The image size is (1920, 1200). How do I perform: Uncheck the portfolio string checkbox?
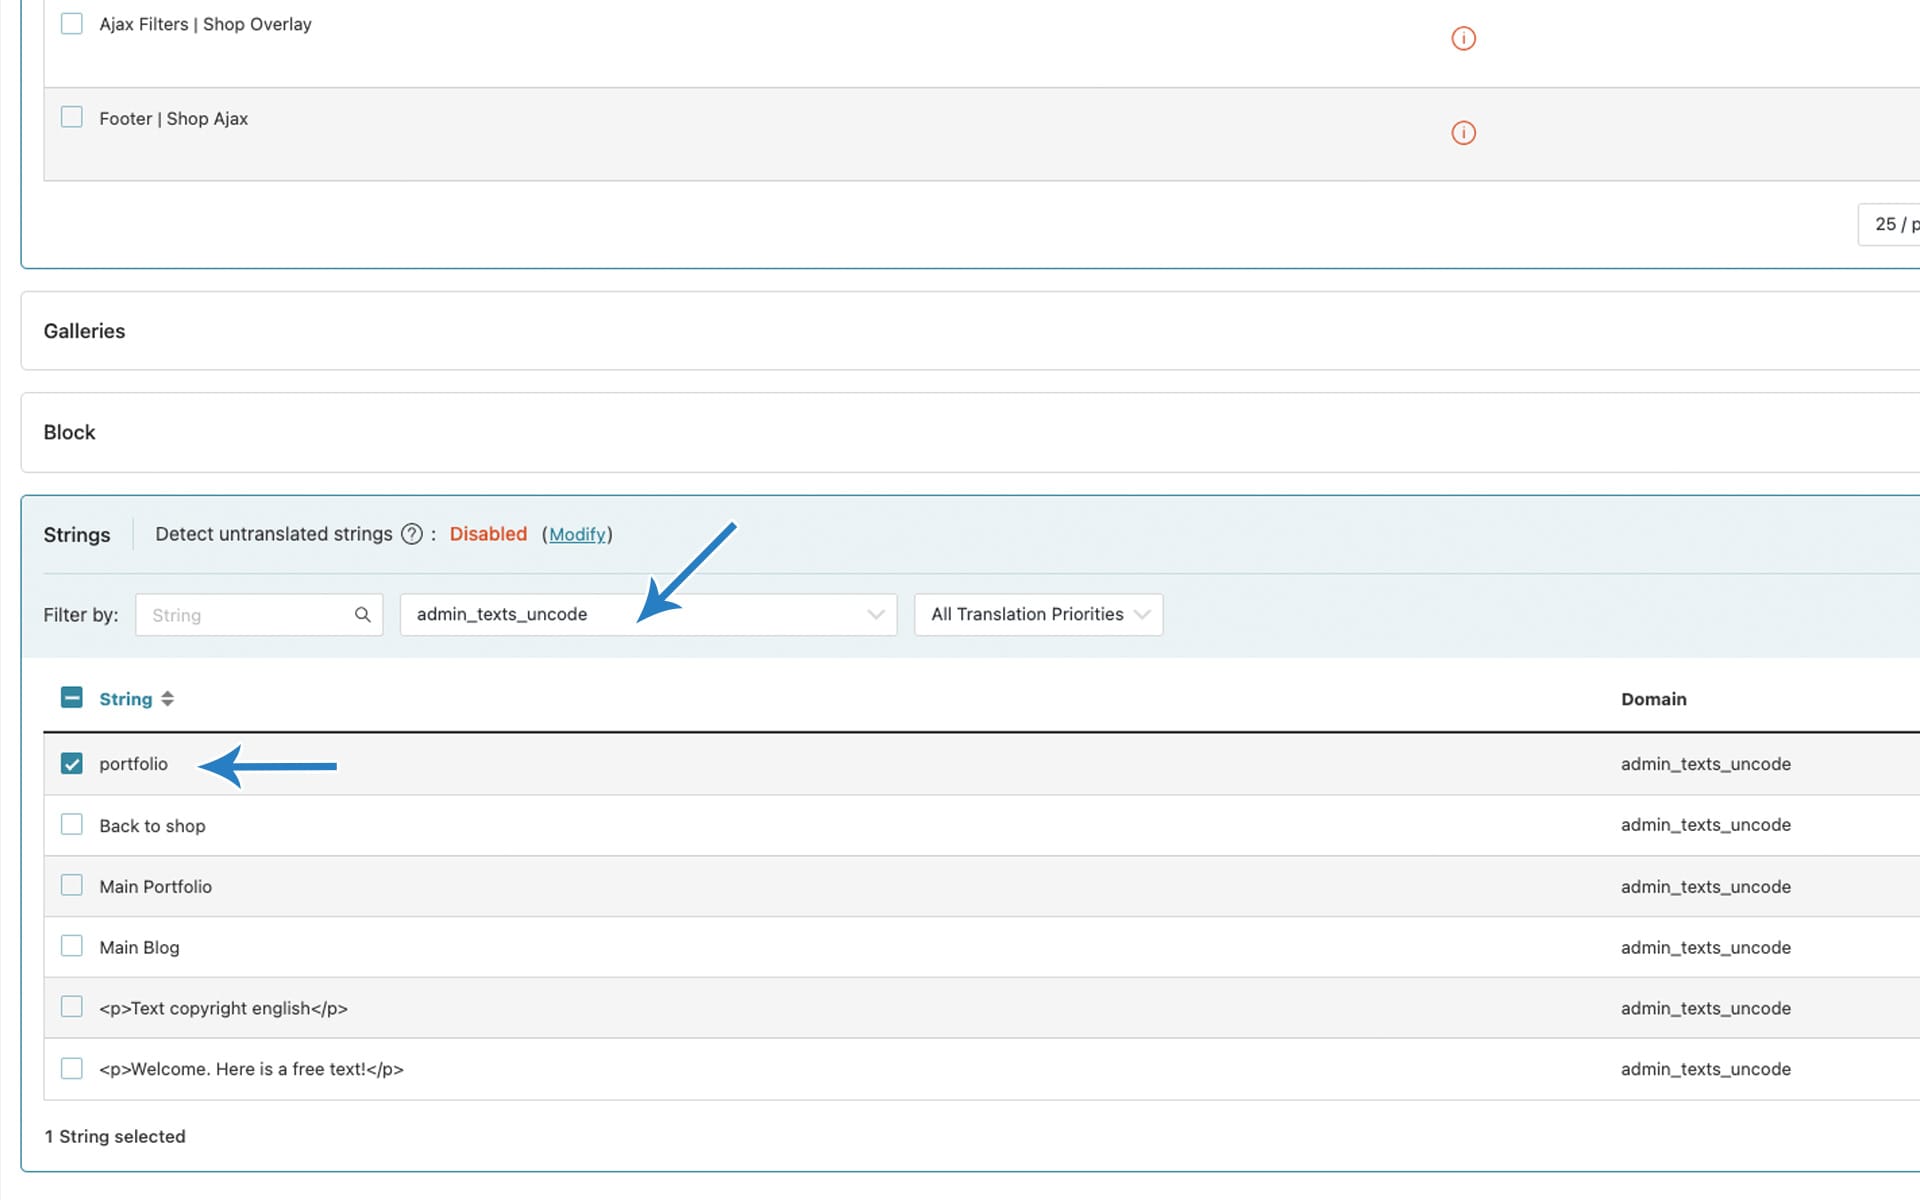[72, 764]
